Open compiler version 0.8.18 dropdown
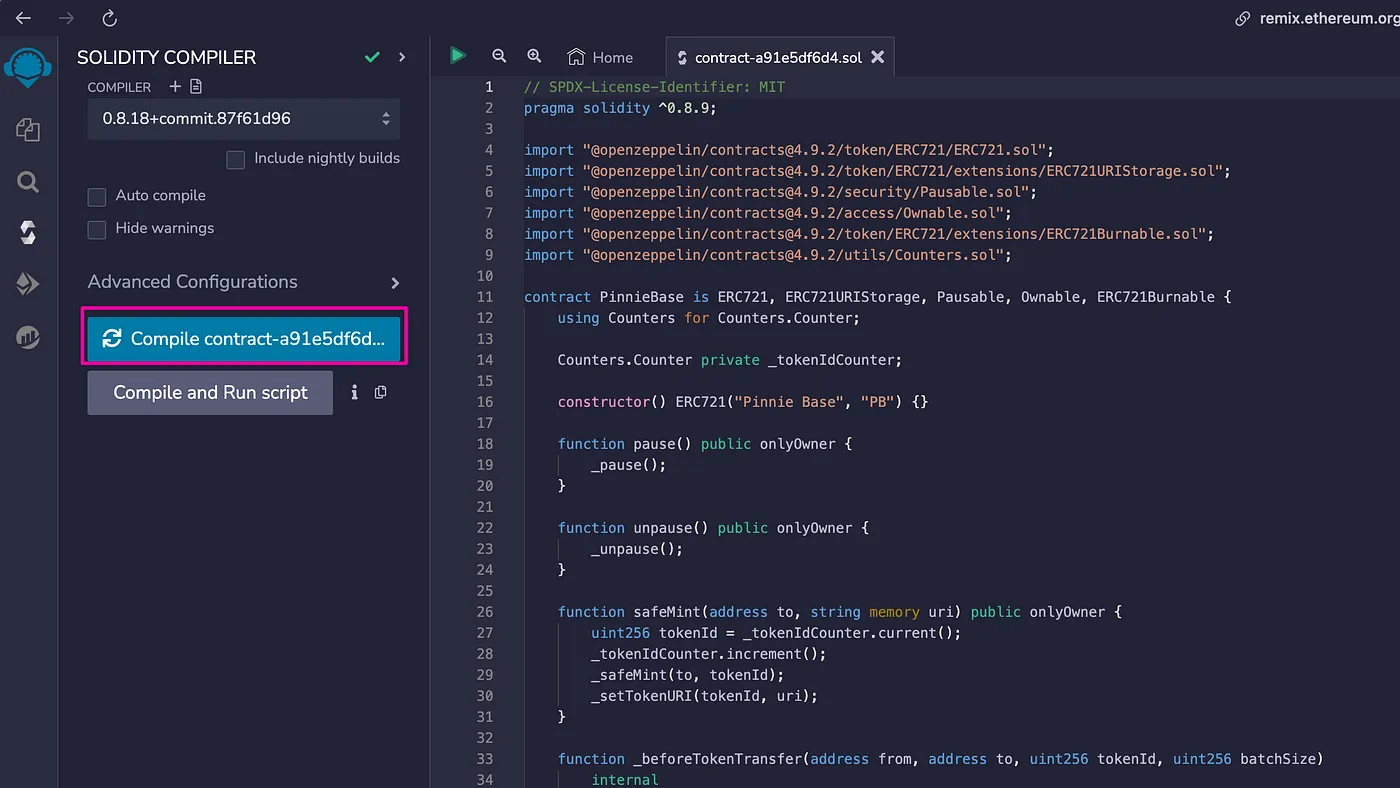The height and width of the screenshot is (788, 1400). pyautogui.click(x=243, y=118)
